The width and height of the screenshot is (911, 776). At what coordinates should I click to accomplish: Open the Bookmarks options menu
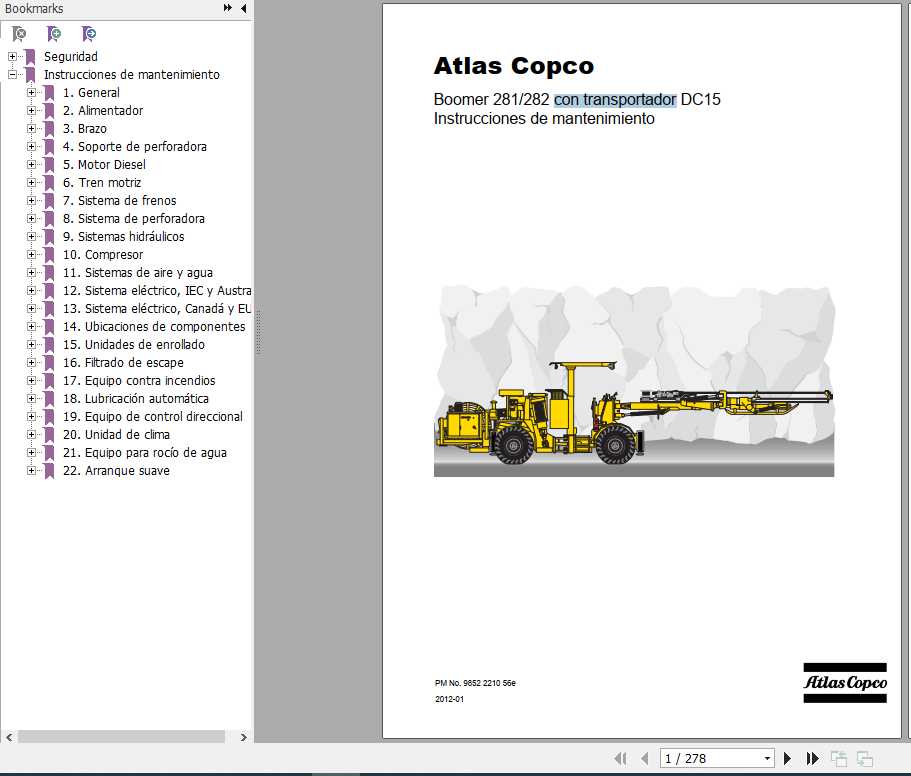pos(227,9)
